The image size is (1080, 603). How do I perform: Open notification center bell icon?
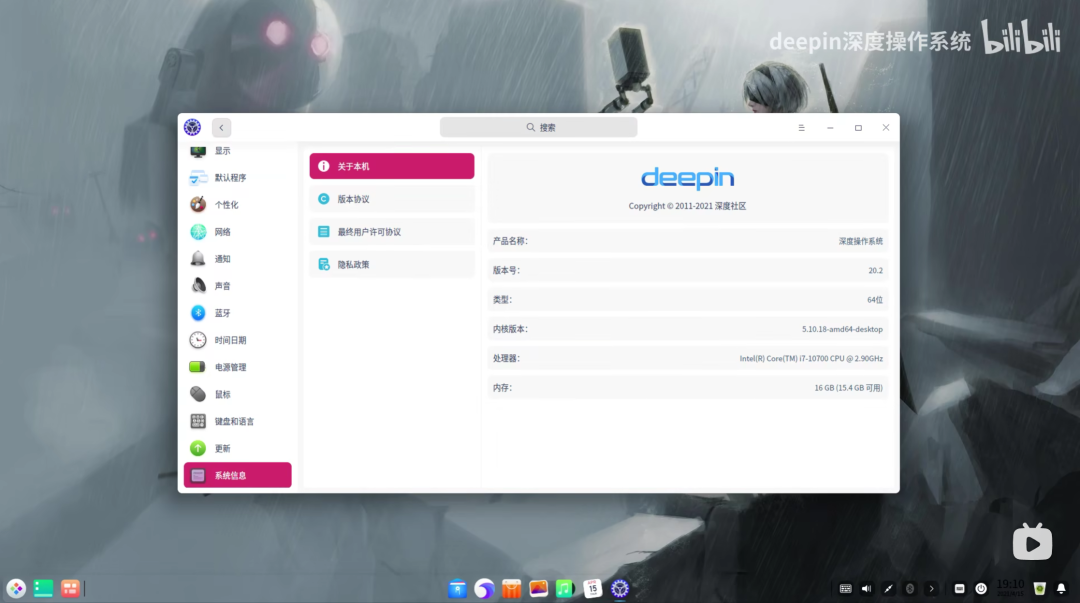point(1061,589)
